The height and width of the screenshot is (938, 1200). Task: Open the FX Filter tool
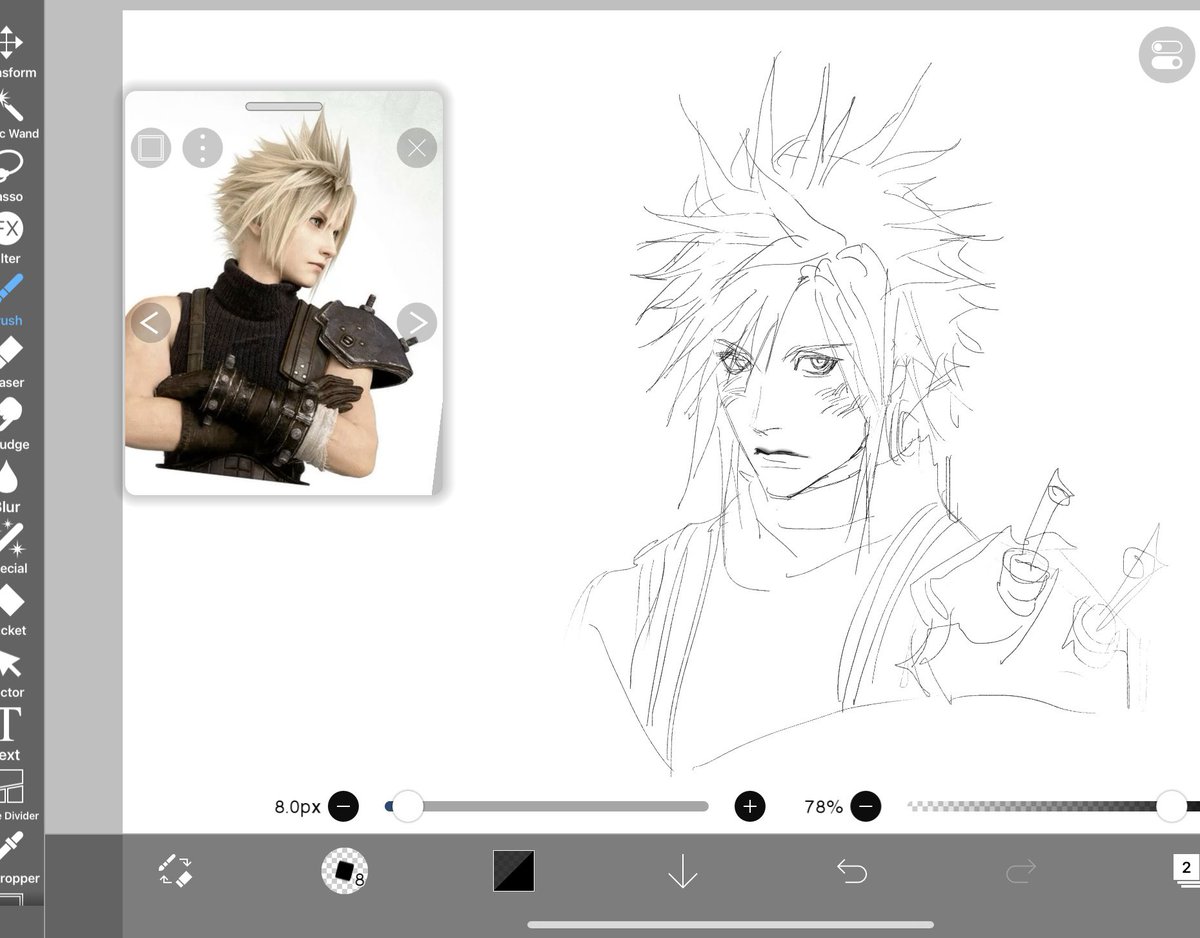(x=10, y=238)
